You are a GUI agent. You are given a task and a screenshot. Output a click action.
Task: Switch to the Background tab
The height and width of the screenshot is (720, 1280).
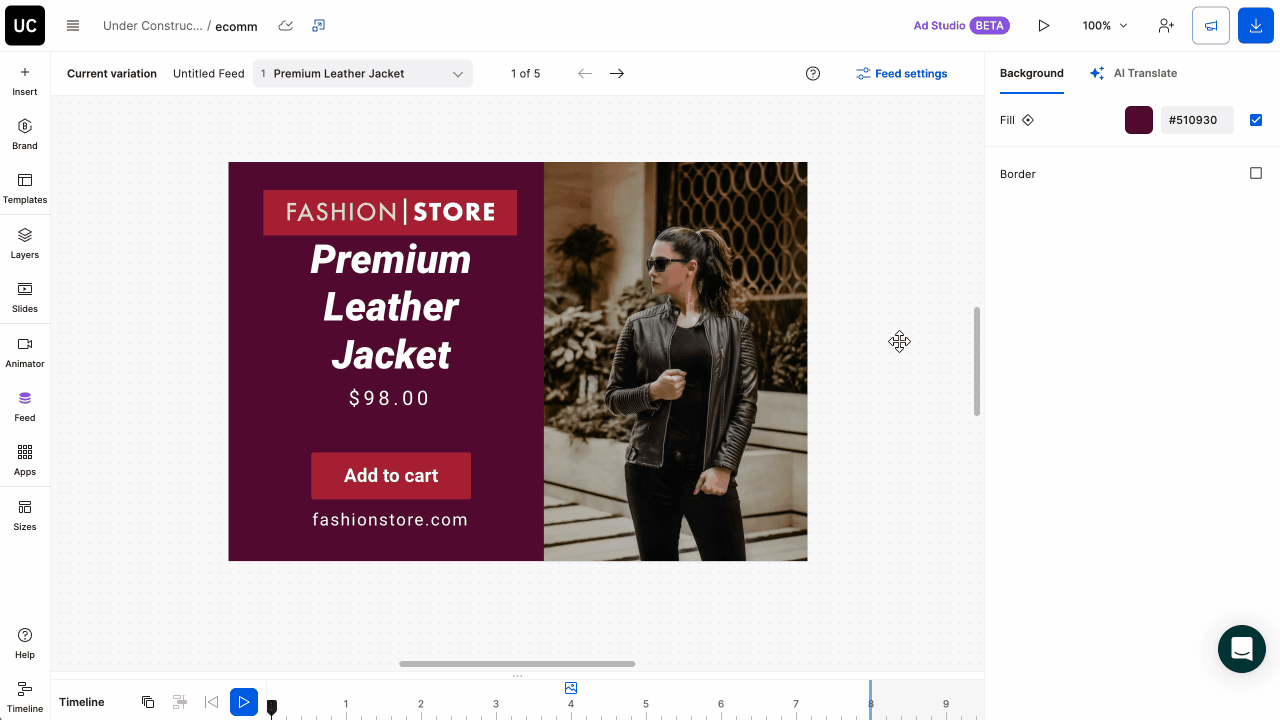pos(1031,73)
